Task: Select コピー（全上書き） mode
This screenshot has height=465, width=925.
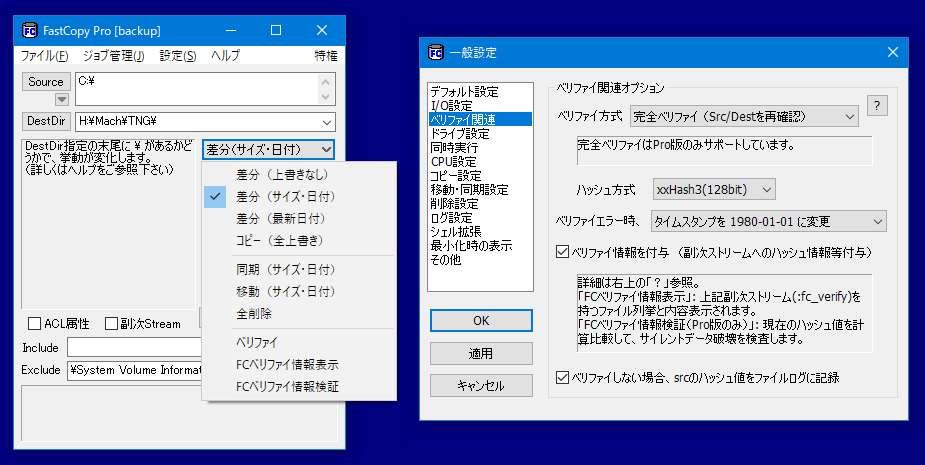Action: [x=299, y=241]
